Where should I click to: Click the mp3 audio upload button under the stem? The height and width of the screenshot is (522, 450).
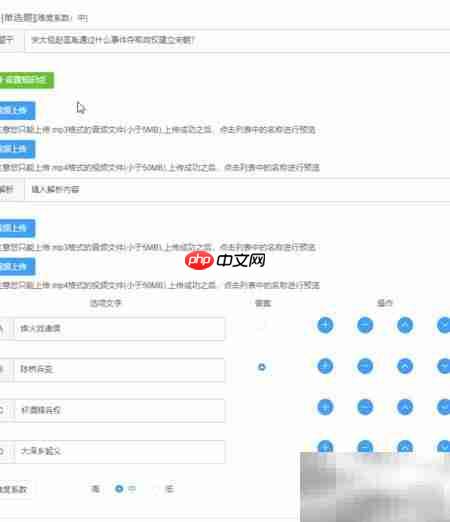[x=17, y=110]
